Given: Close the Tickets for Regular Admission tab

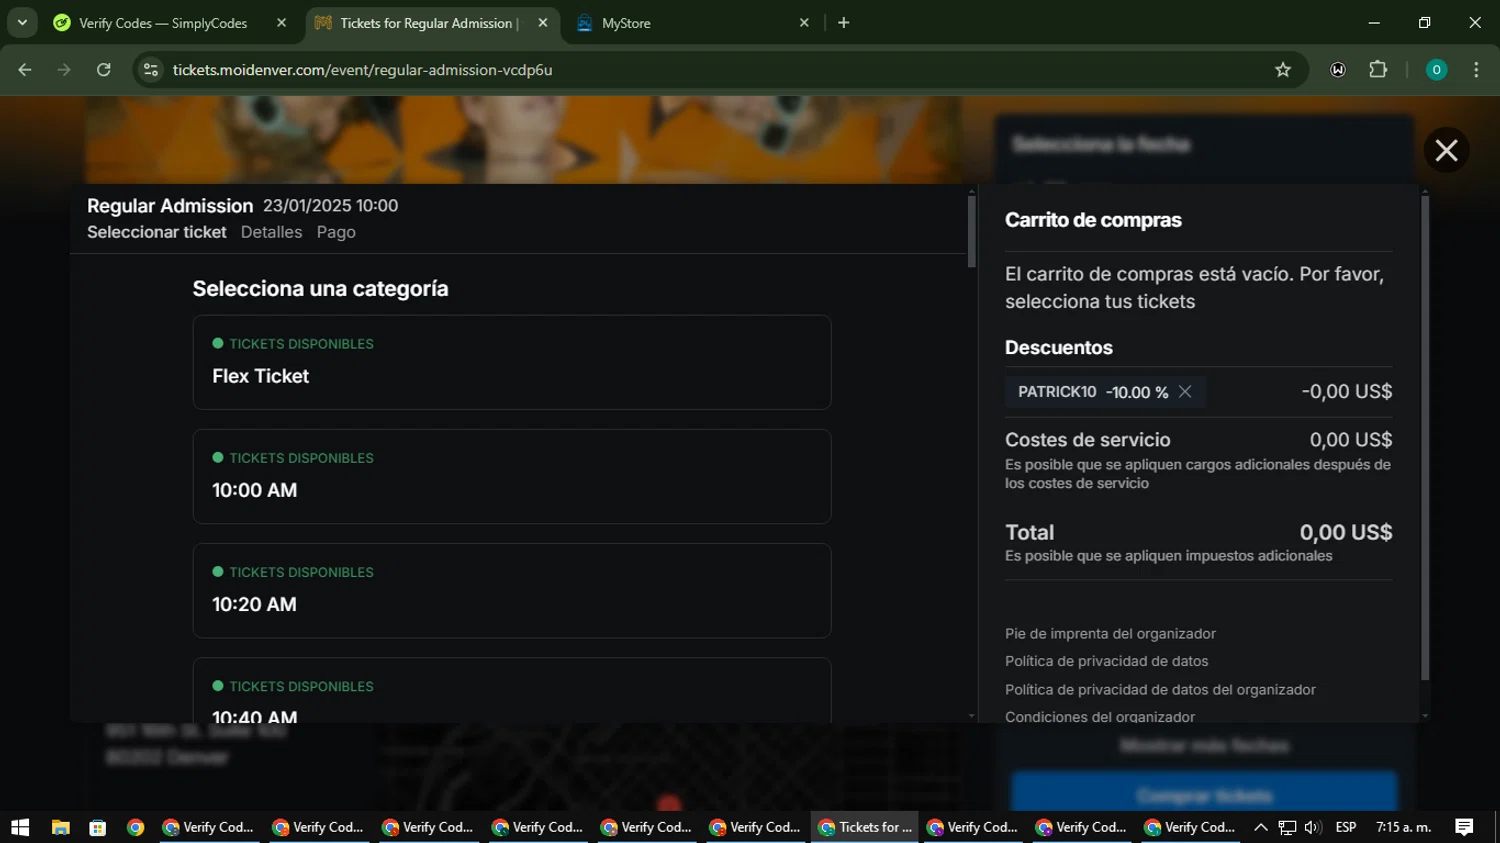Looking at the screenshot, I should coord(542,23).
